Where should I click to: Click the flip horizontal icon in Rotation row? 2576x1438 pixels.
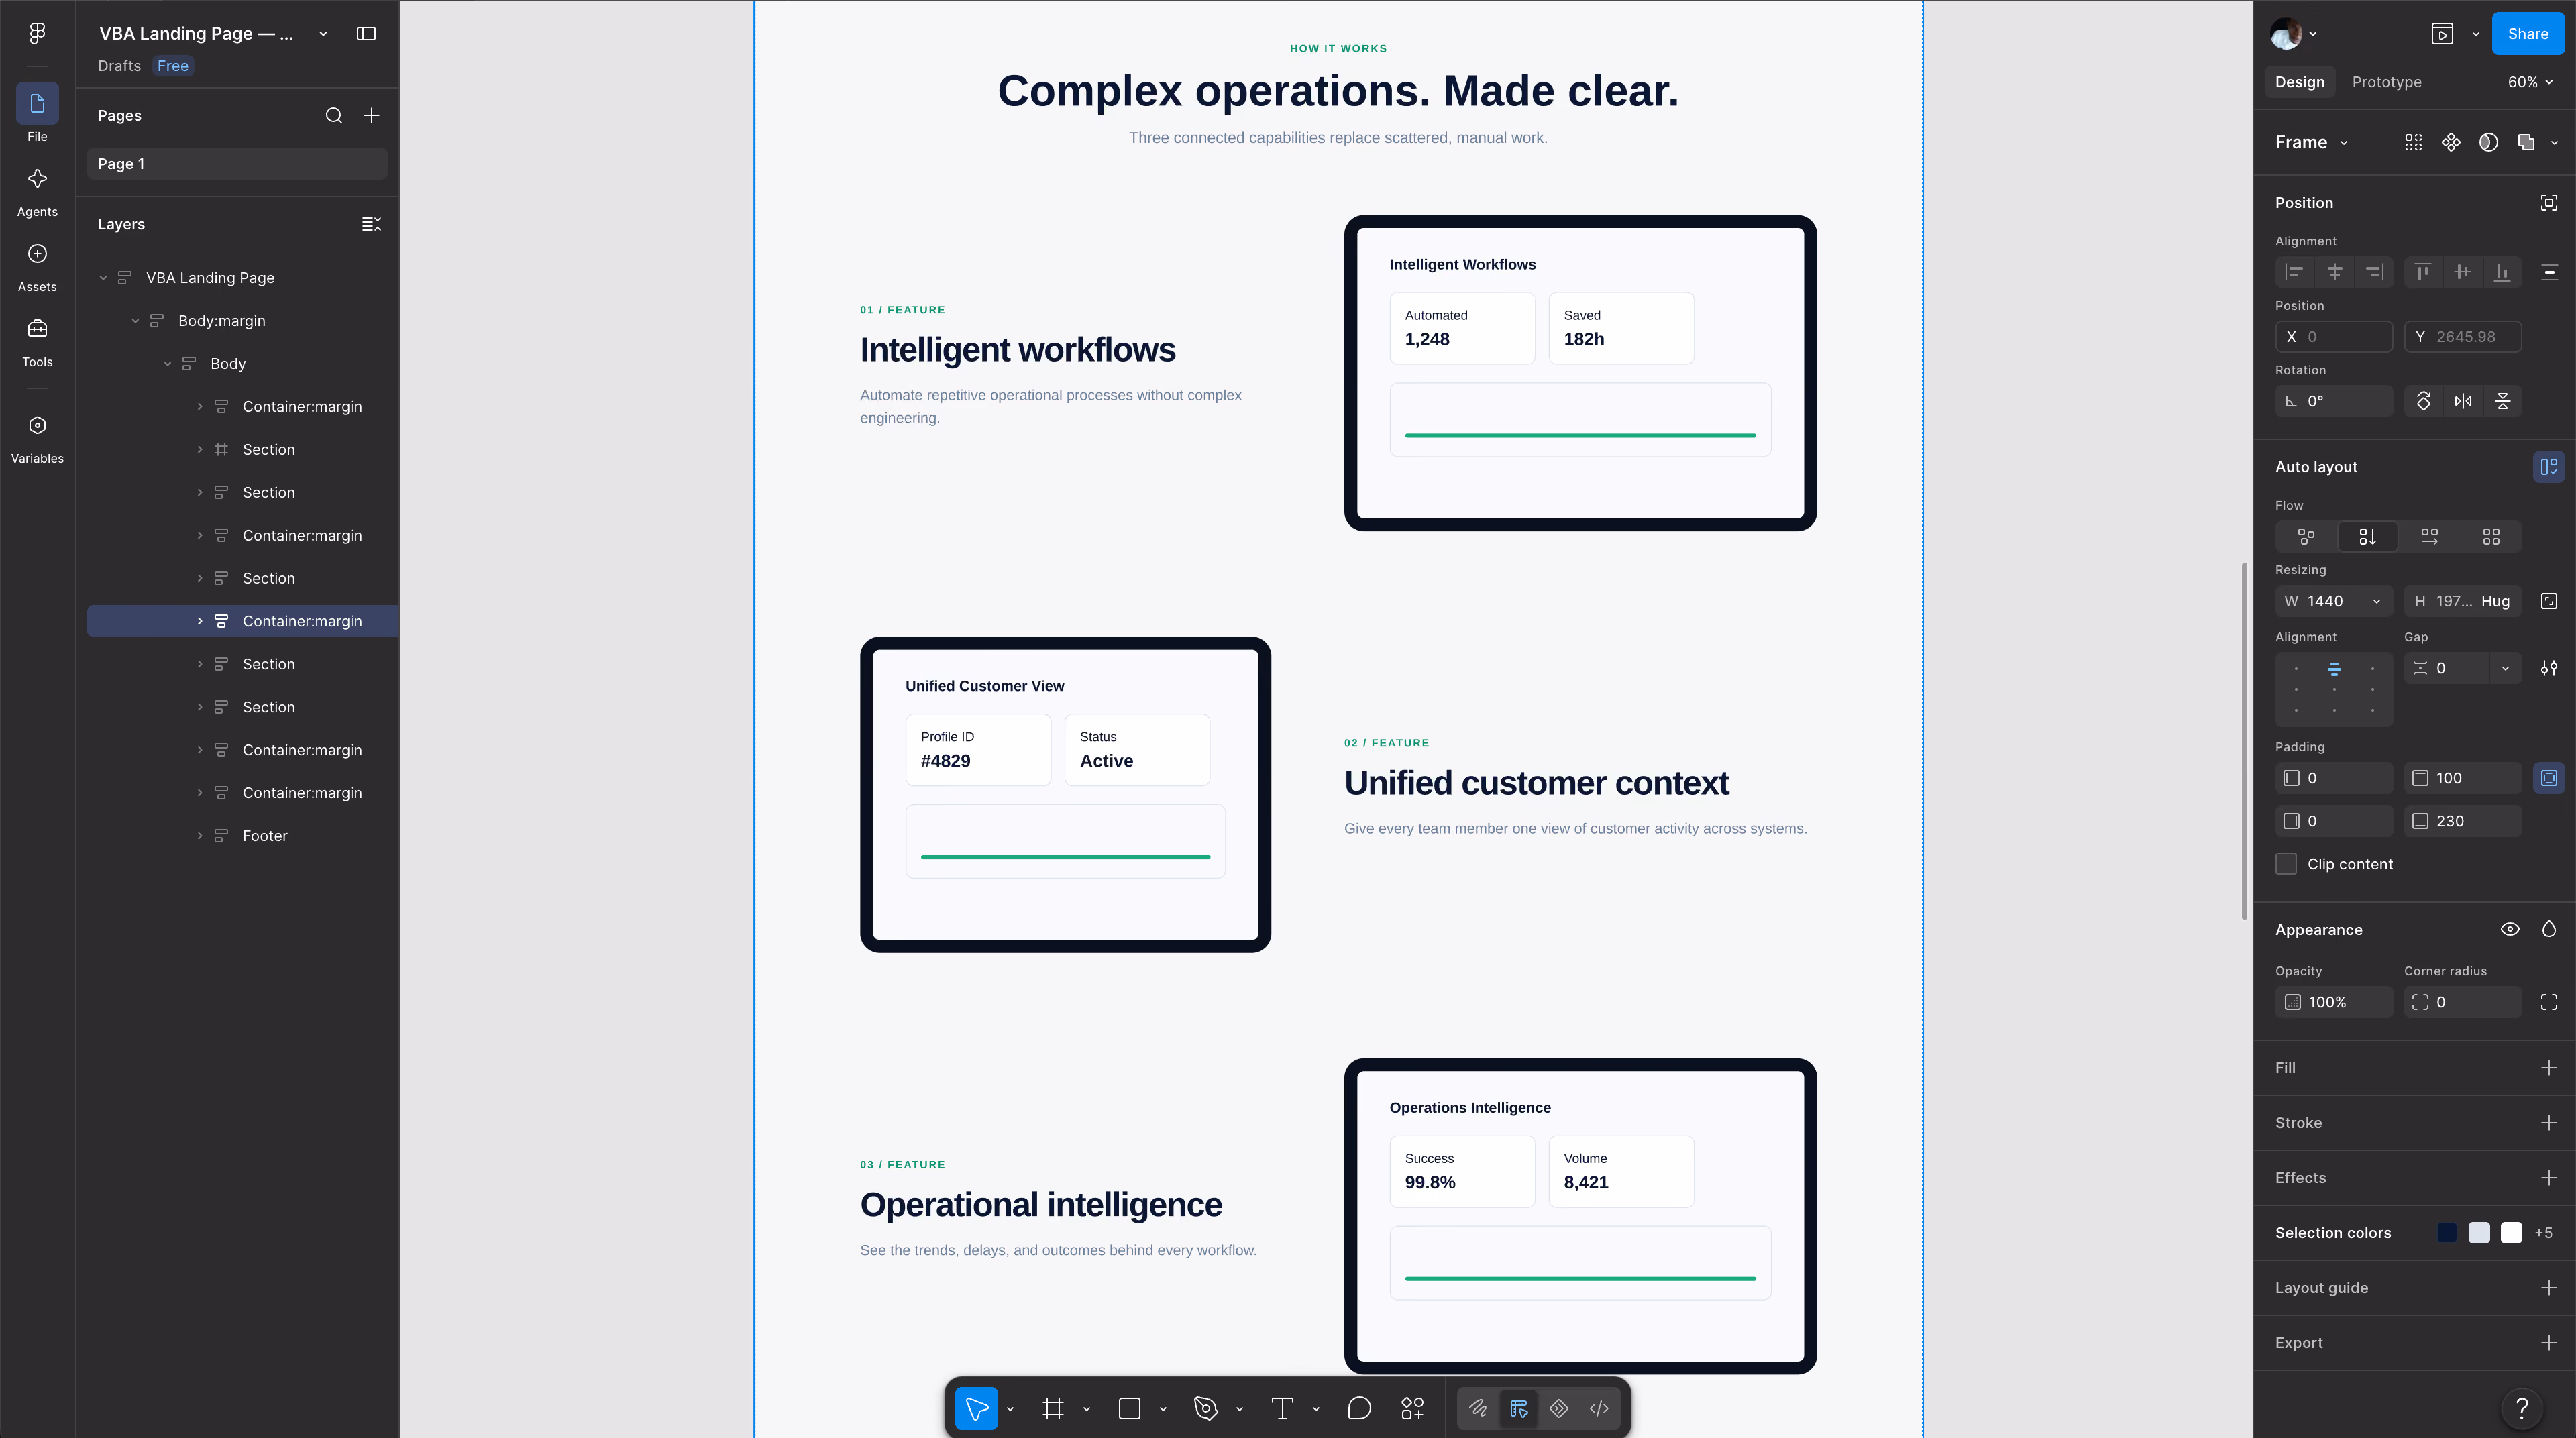[x=2463, y=401]
